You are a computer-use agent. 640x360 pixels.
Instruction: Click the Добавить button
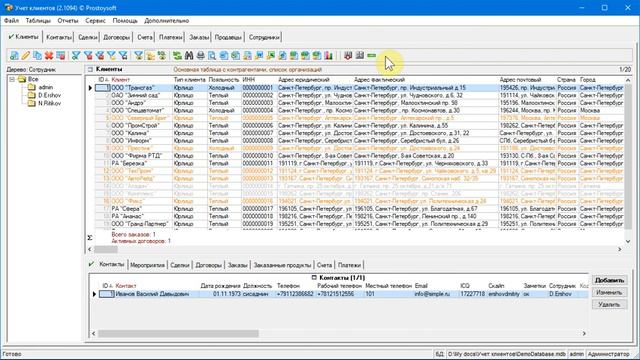(x=609, y=280)
